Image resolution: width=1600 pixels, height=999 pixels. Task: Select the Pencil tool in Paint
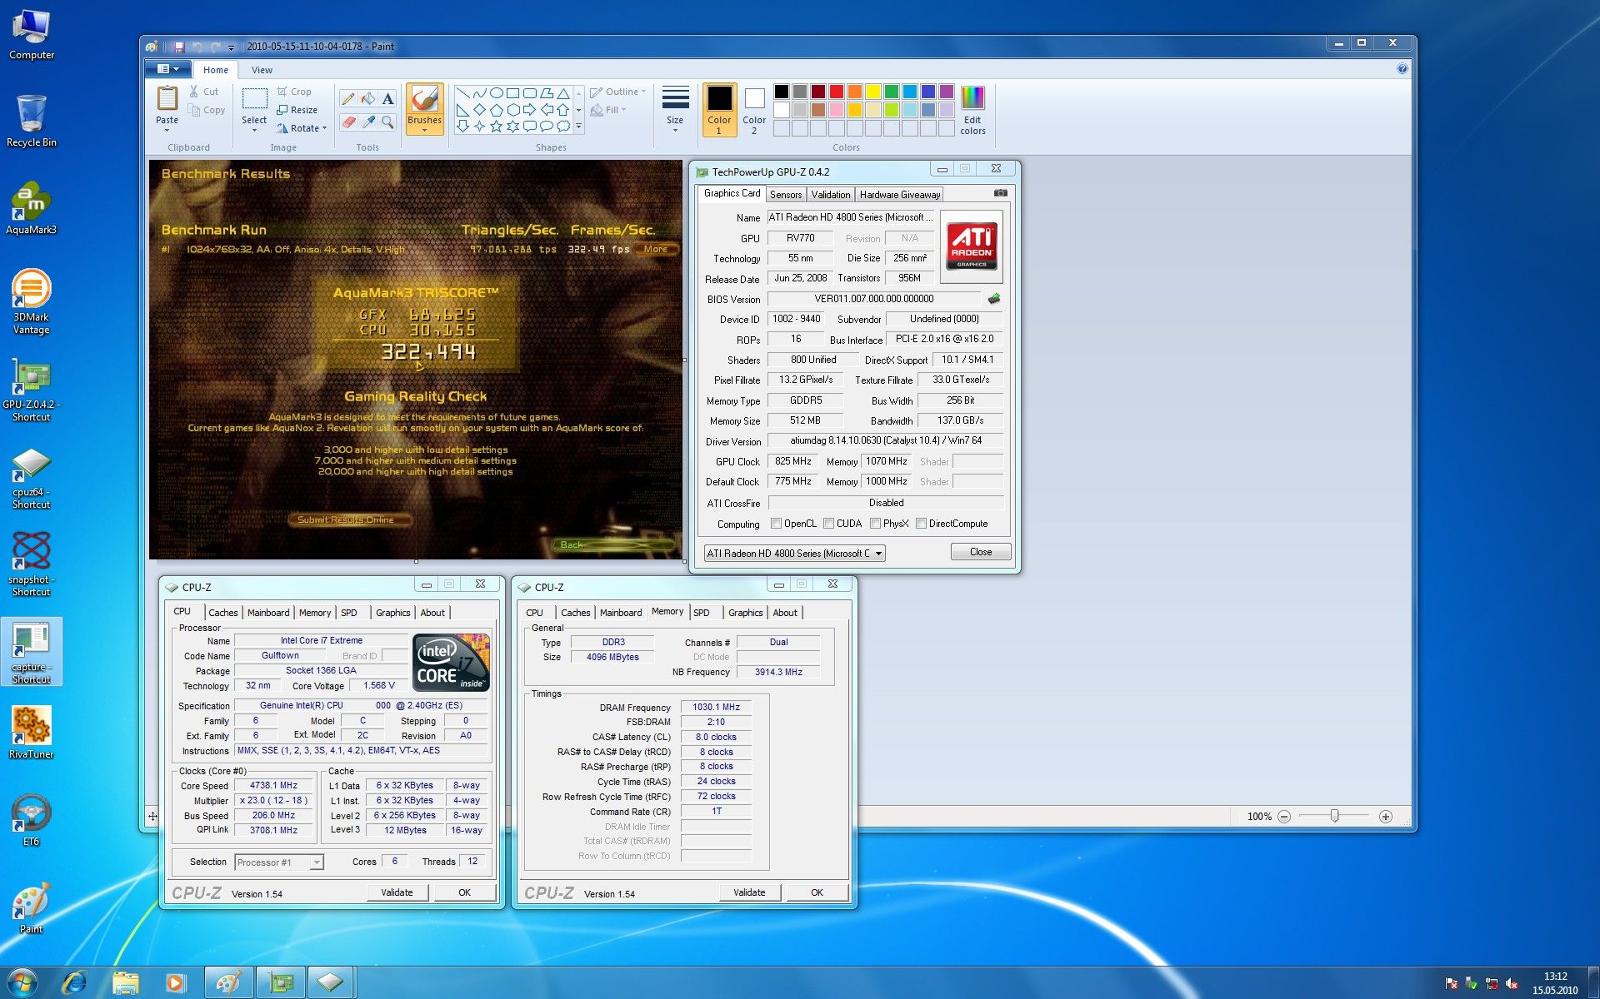pyautogui.click(x=348, y=98)
